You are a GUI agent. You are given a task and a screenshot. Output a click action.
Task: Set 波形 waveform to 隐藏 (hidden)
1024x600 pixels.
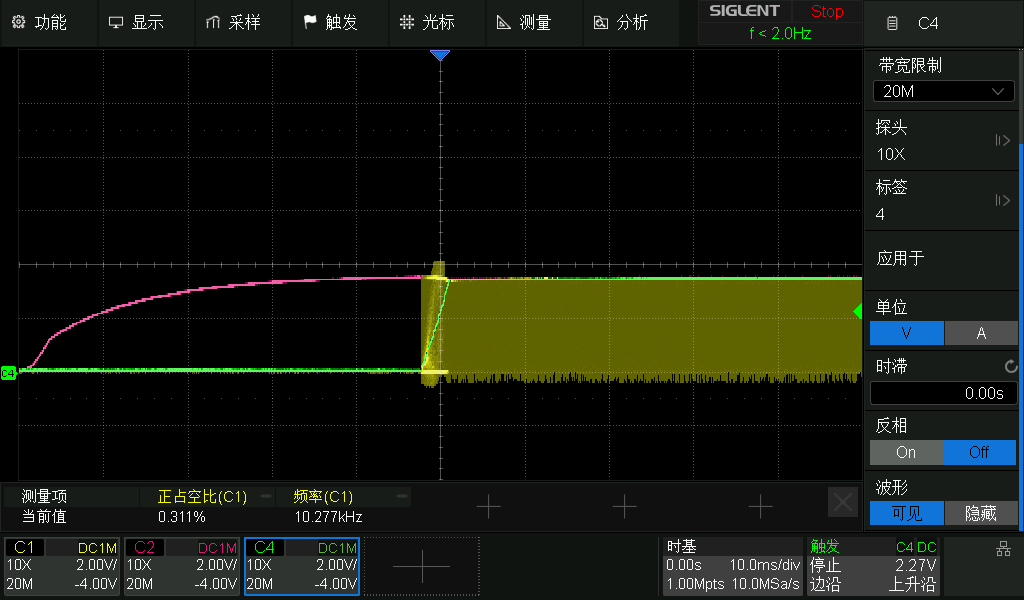coord(981,513)
